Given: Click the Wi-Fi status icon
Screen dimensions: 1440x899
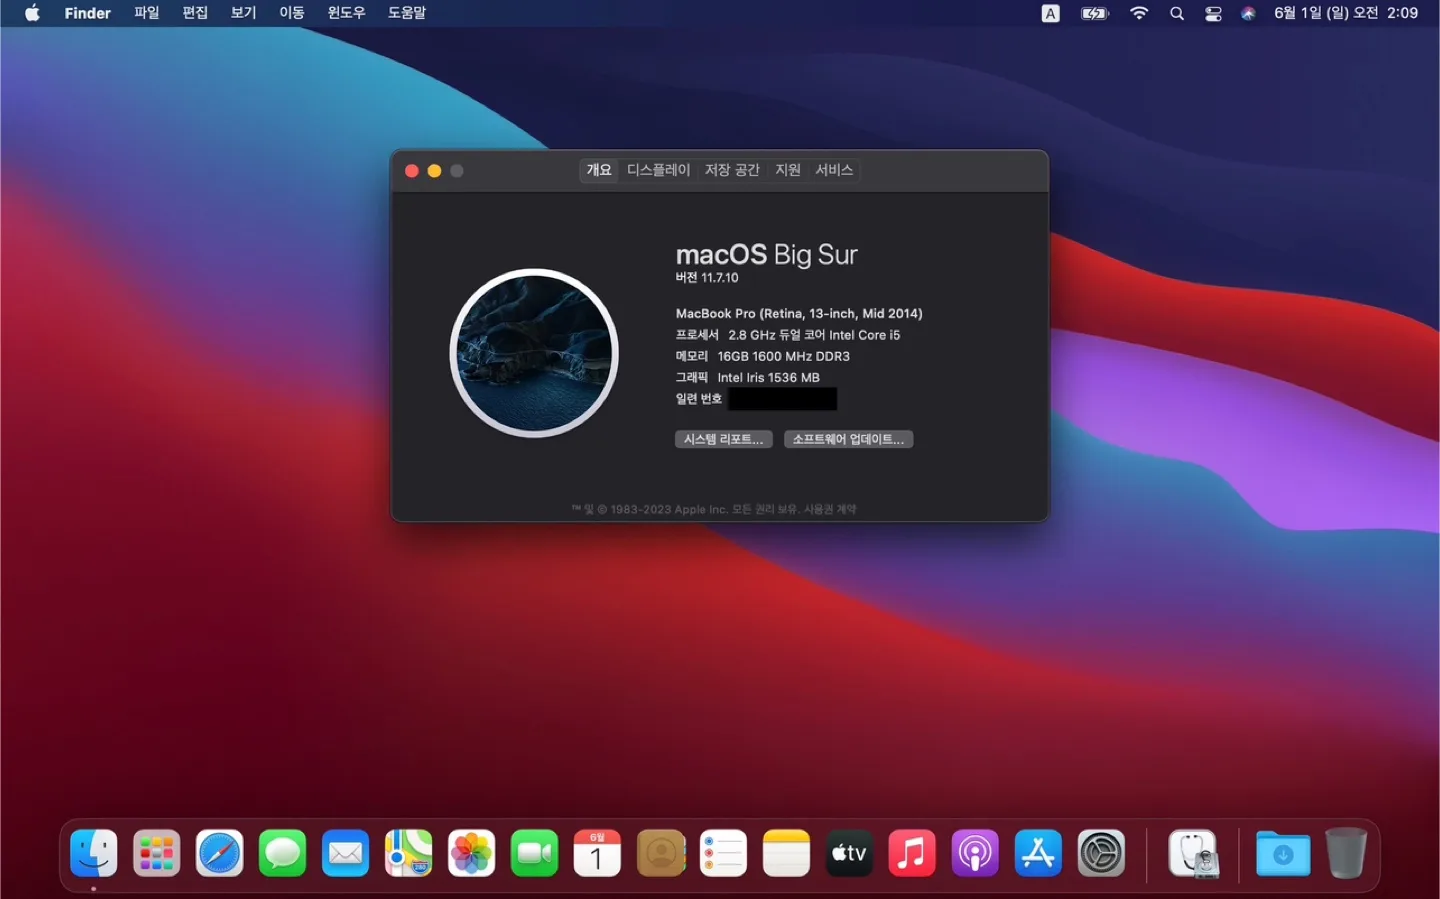Looking at the screenshot, I should 1139,13.
